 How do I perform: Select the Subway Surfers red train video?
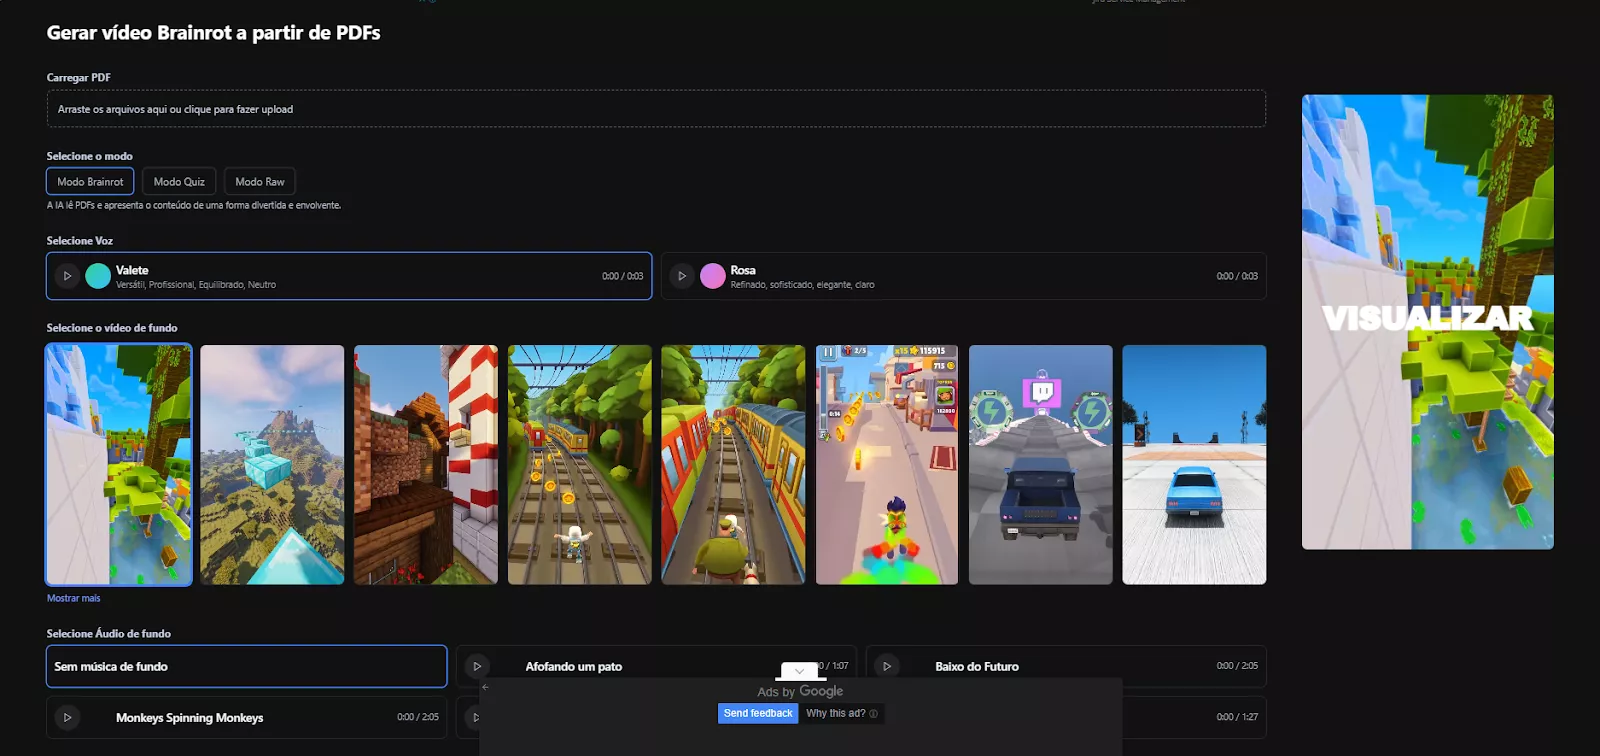(733, 465)
